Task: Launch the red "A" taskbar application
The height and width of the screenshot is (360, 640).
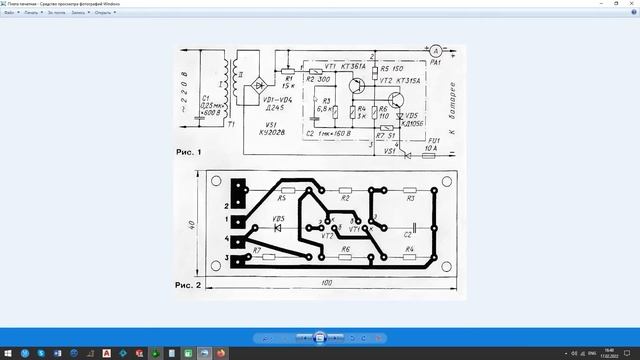Action: 107,353
